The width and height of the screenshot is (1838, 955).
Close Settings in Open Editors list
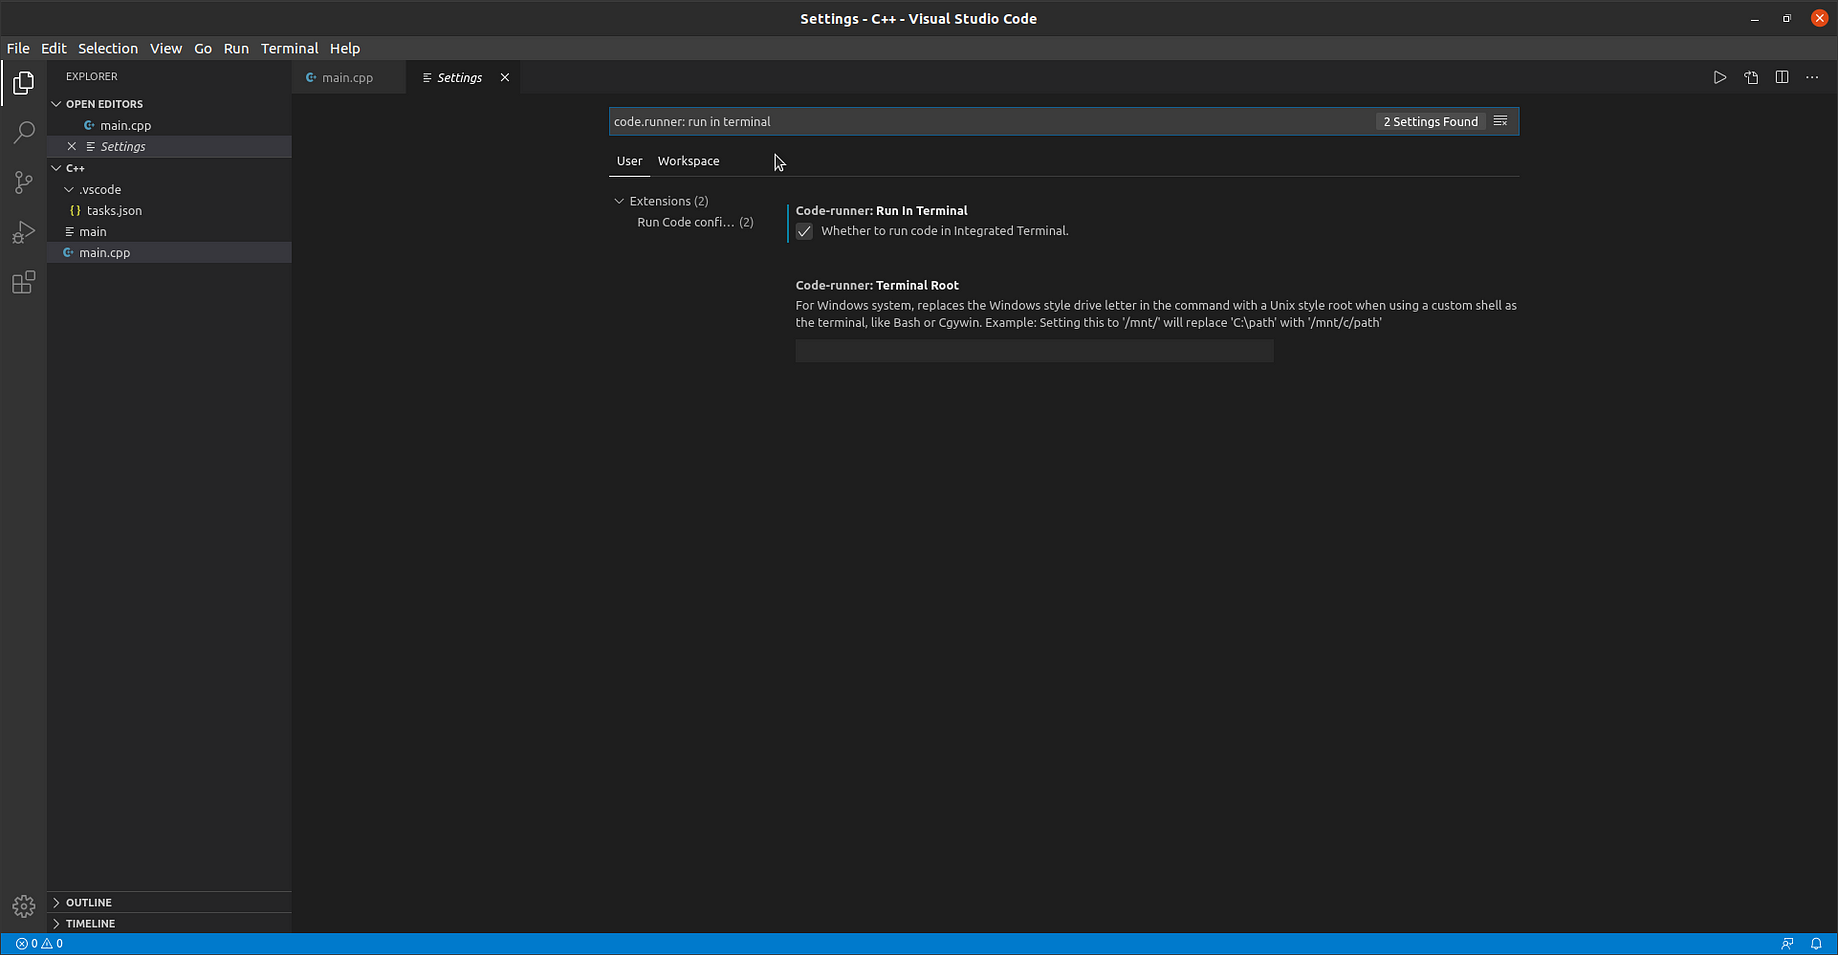71,146
